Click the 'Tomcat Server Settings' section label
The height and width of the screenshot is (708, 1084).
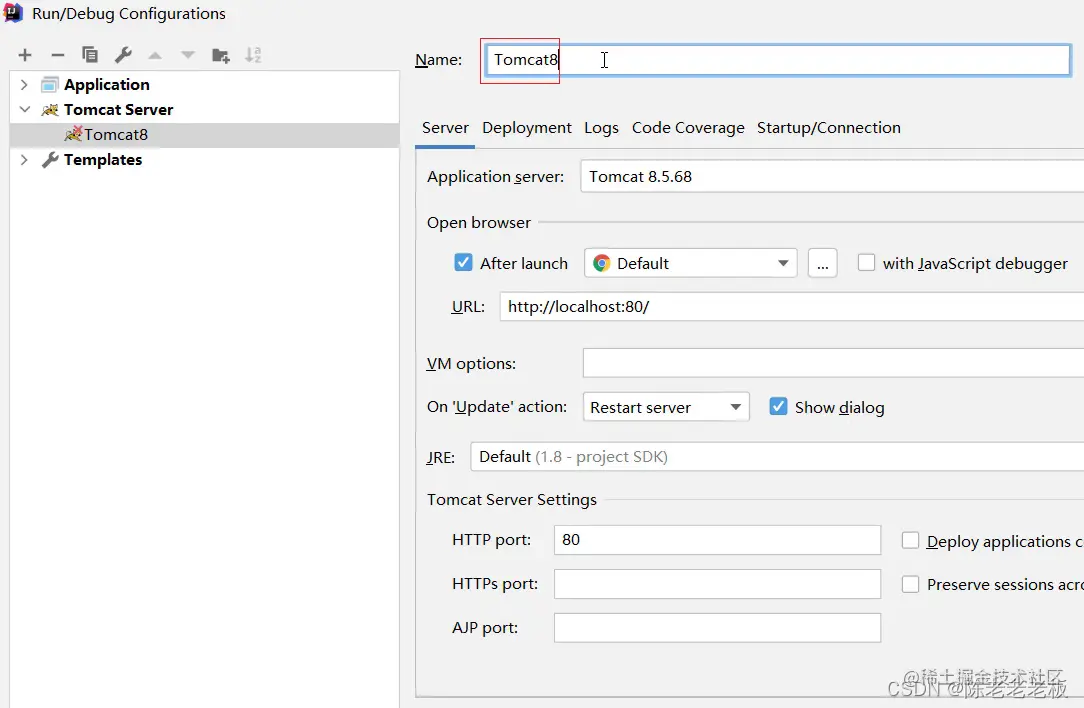[x=512, y=500]
